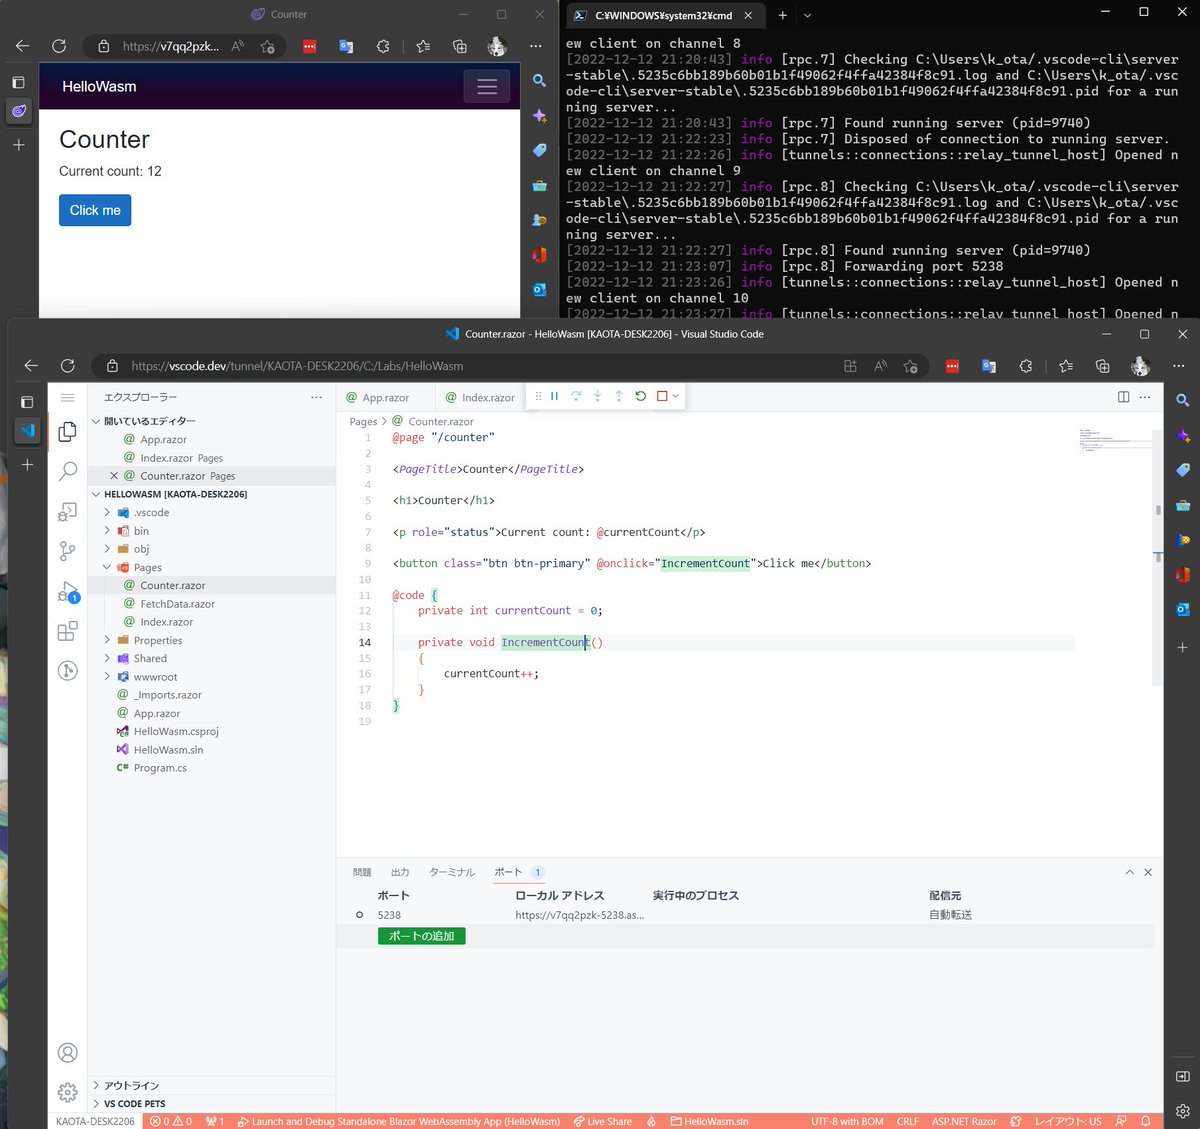1200x1129 pixels.
Task: Expand the Shared folder
Action: [x=212, y=658]
